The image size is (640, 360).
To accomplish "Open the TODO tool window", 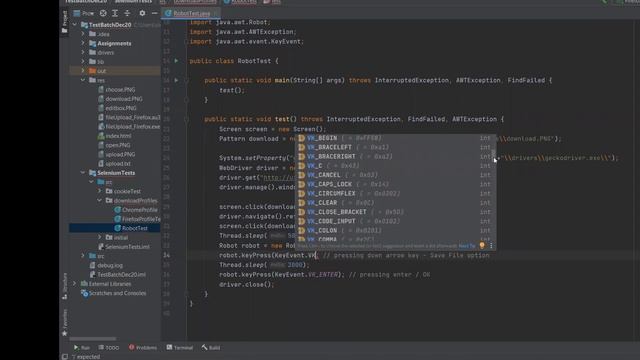I will 109,348.
